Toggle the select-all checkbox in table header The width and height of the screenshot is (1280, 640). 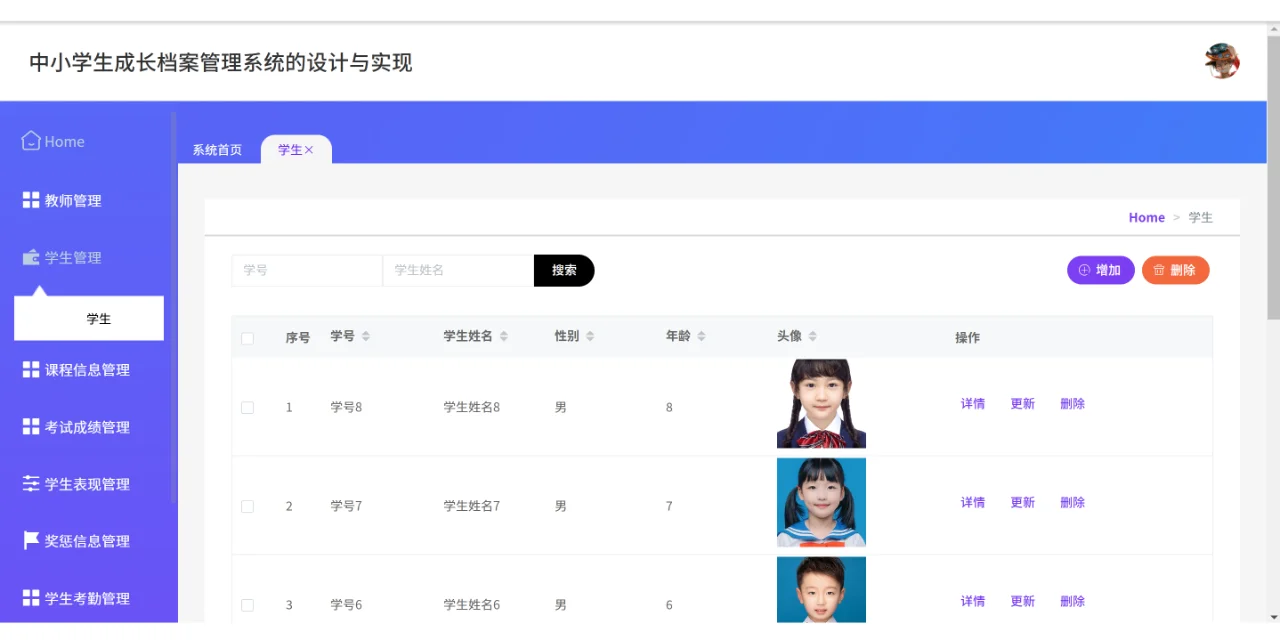248,338
